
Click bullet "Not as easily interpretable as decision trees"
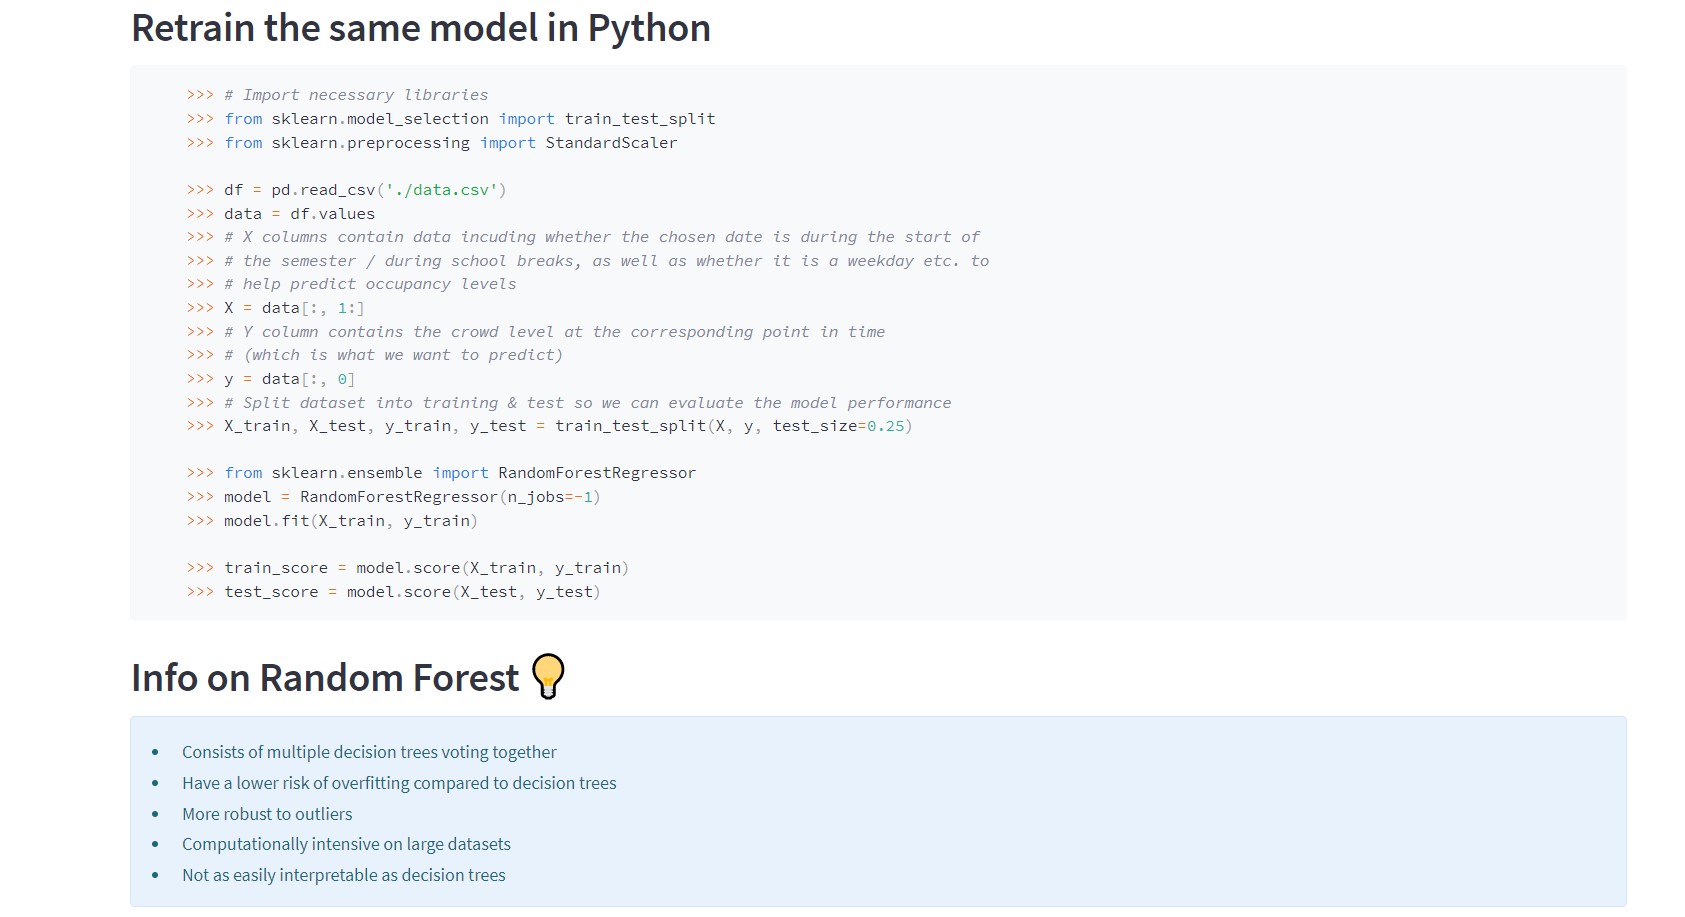344,875
